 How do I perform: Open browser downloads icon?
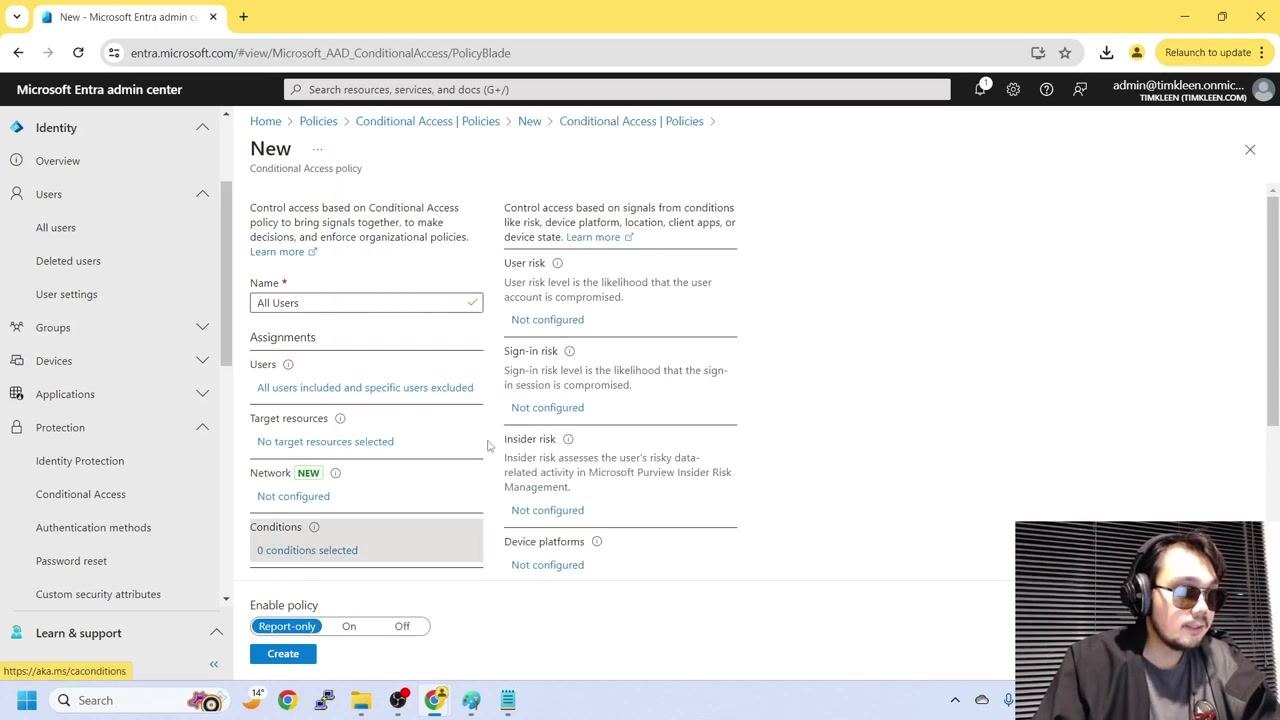pos(1106,52)
